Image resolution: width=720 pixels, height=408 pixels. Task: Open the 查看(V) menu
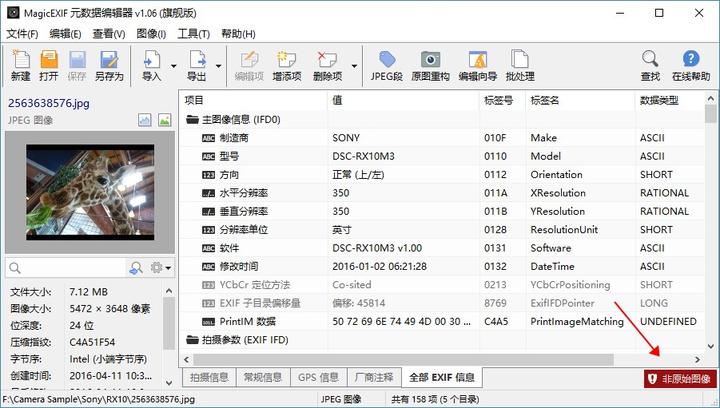click(x=109, y=34)
